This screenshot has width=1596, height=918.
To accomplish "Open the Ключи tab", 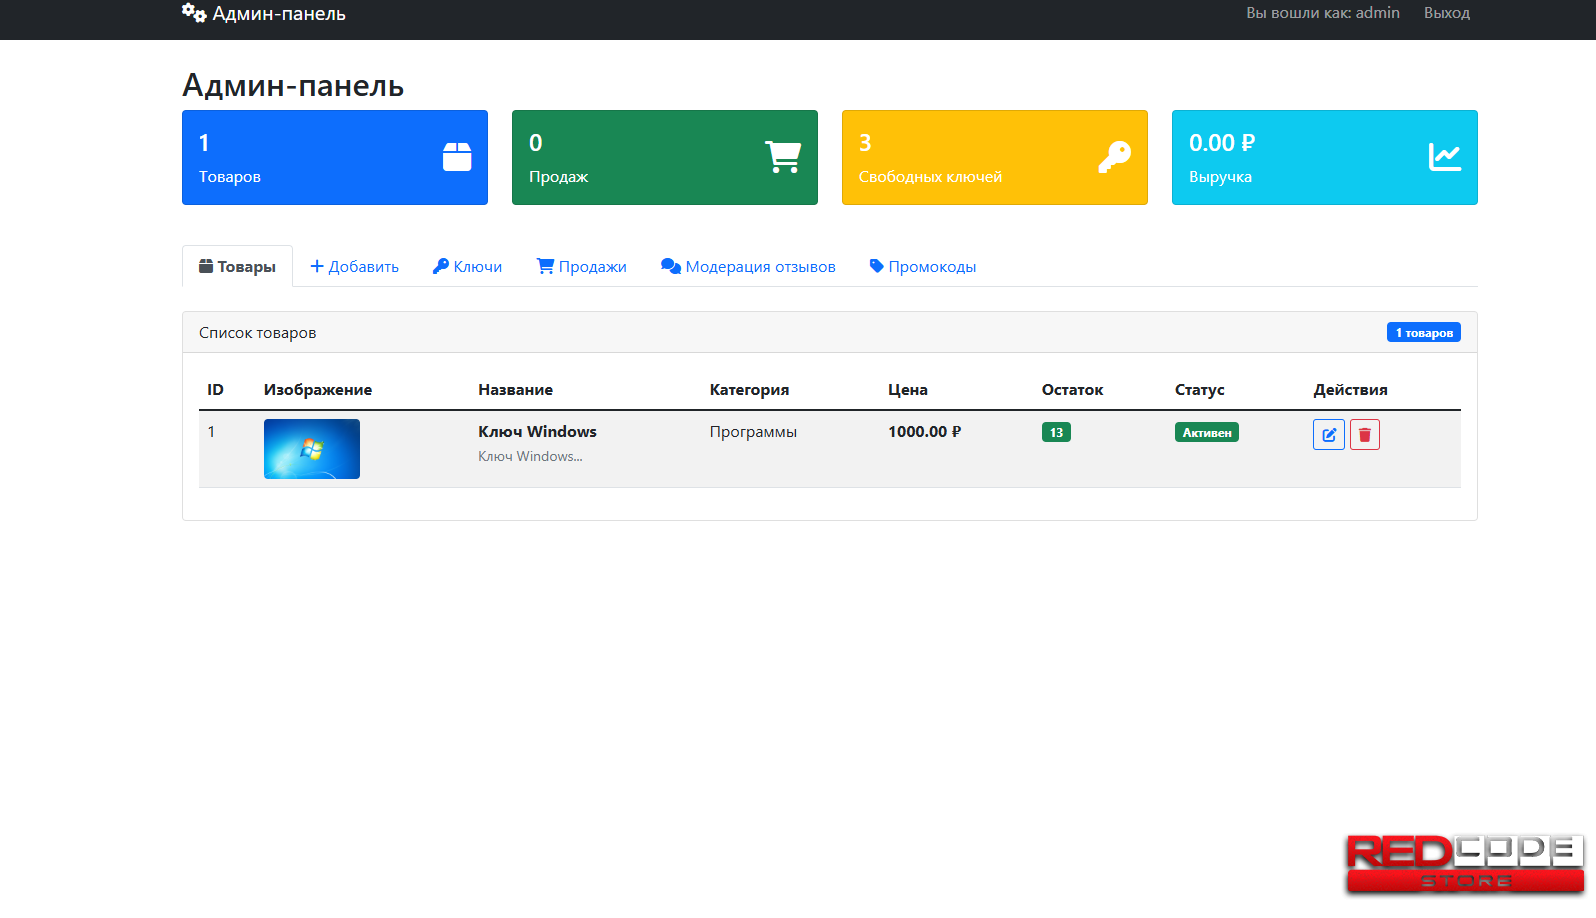I will tap(467, 267).
